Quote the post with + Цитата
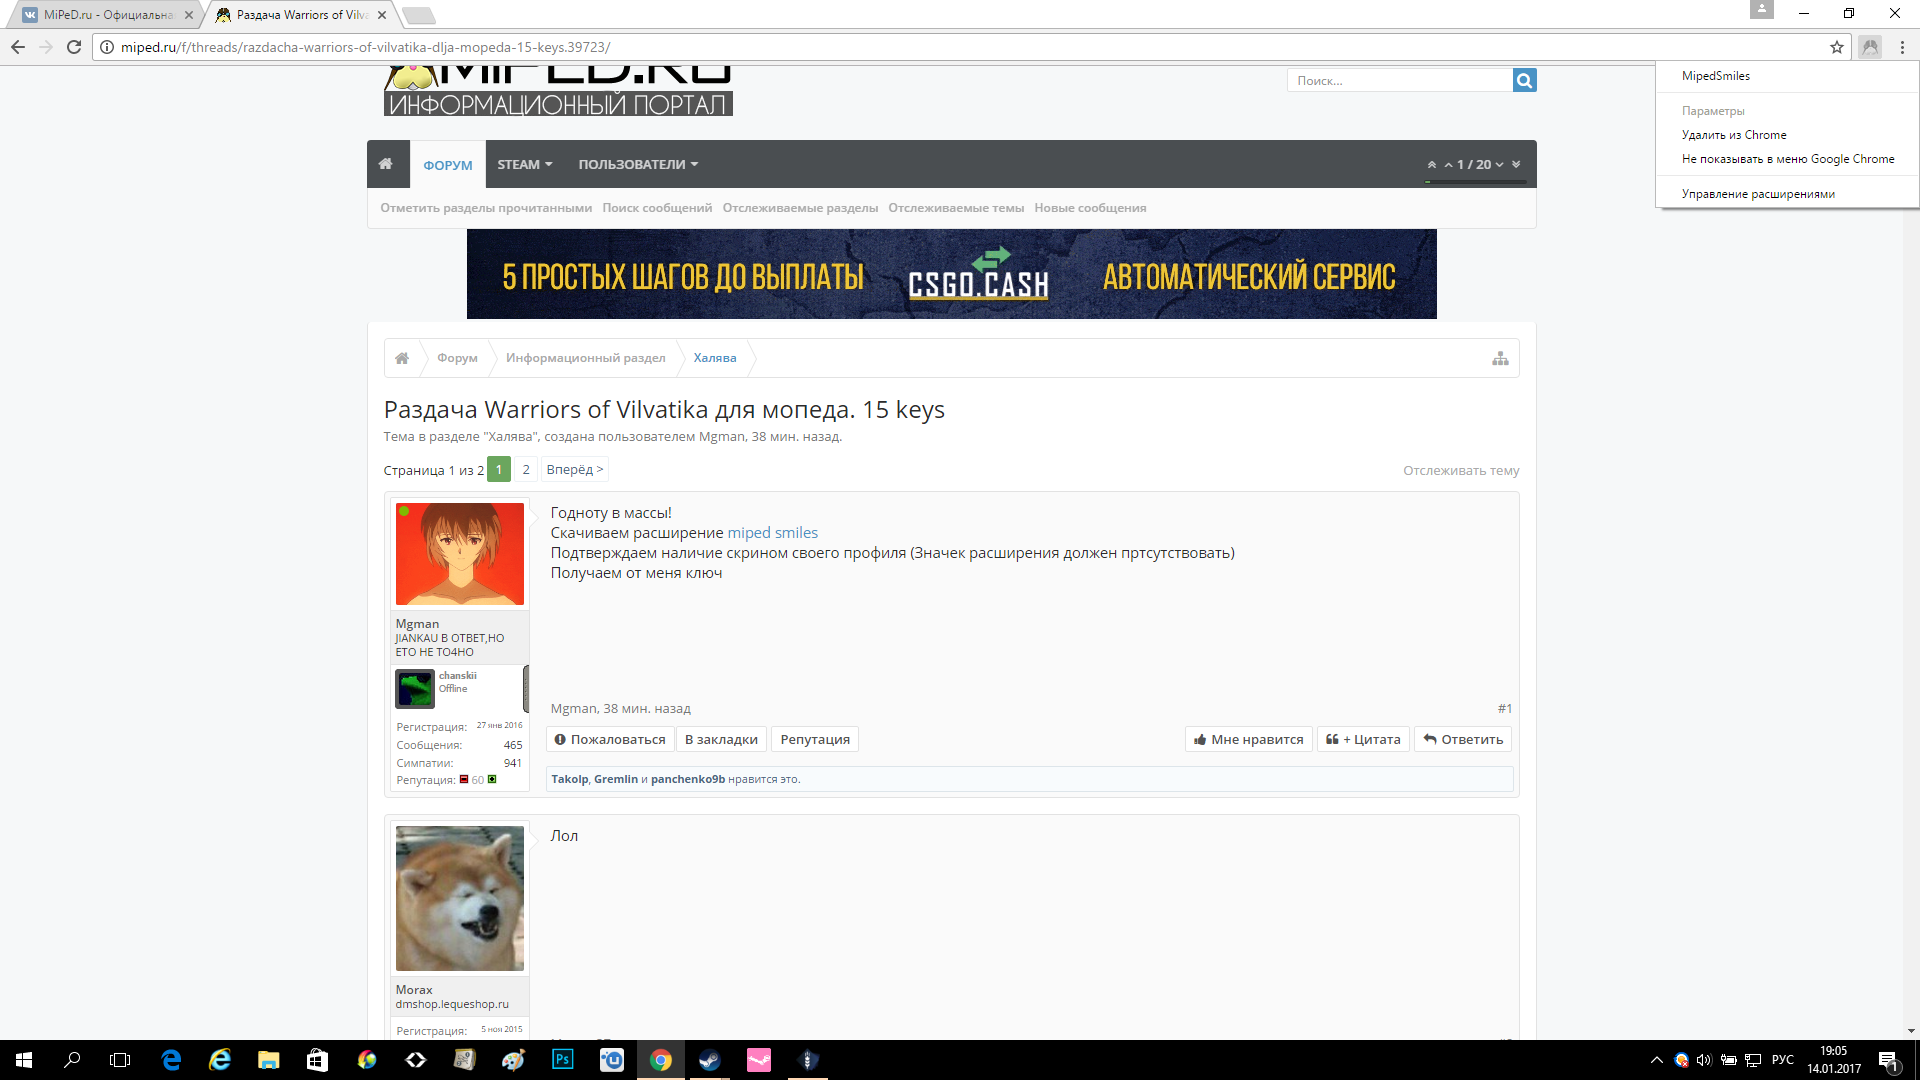Screen dimensions: 1920x1080 (x=1363, y=740)
